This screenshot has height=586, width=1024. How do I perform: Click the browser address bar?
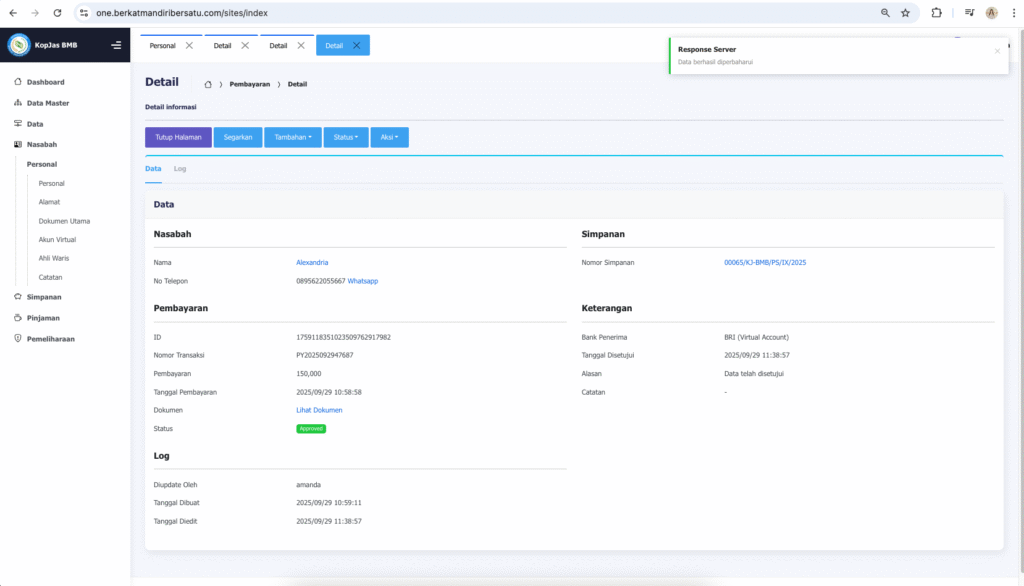click(x=480, y=13)
